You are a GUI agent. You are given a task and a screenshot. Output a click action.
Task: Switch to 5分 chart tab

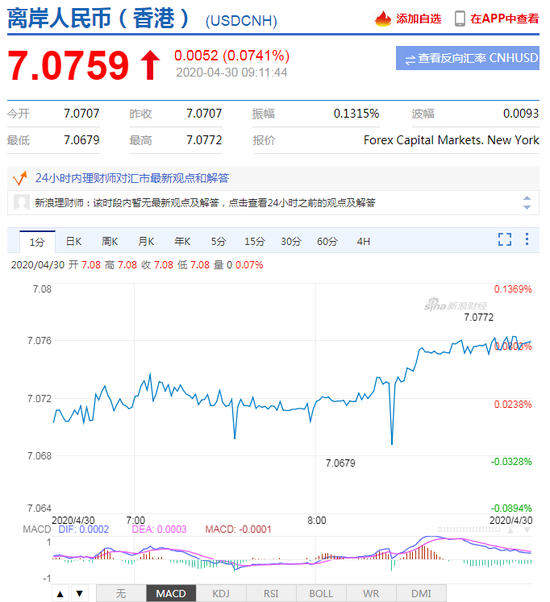click(x=218, y=241)
